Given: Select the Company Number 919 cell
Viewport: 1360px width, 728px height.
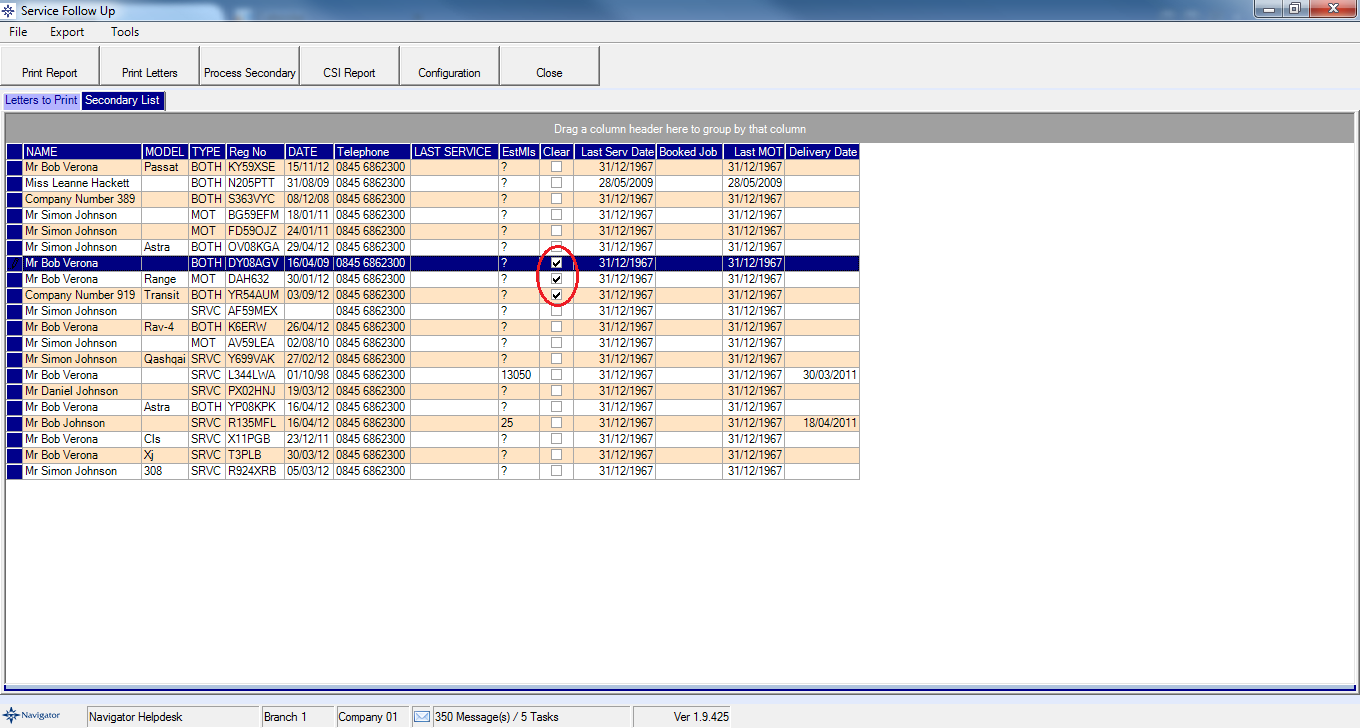Looking at the screenshot, I should point(82,295).
